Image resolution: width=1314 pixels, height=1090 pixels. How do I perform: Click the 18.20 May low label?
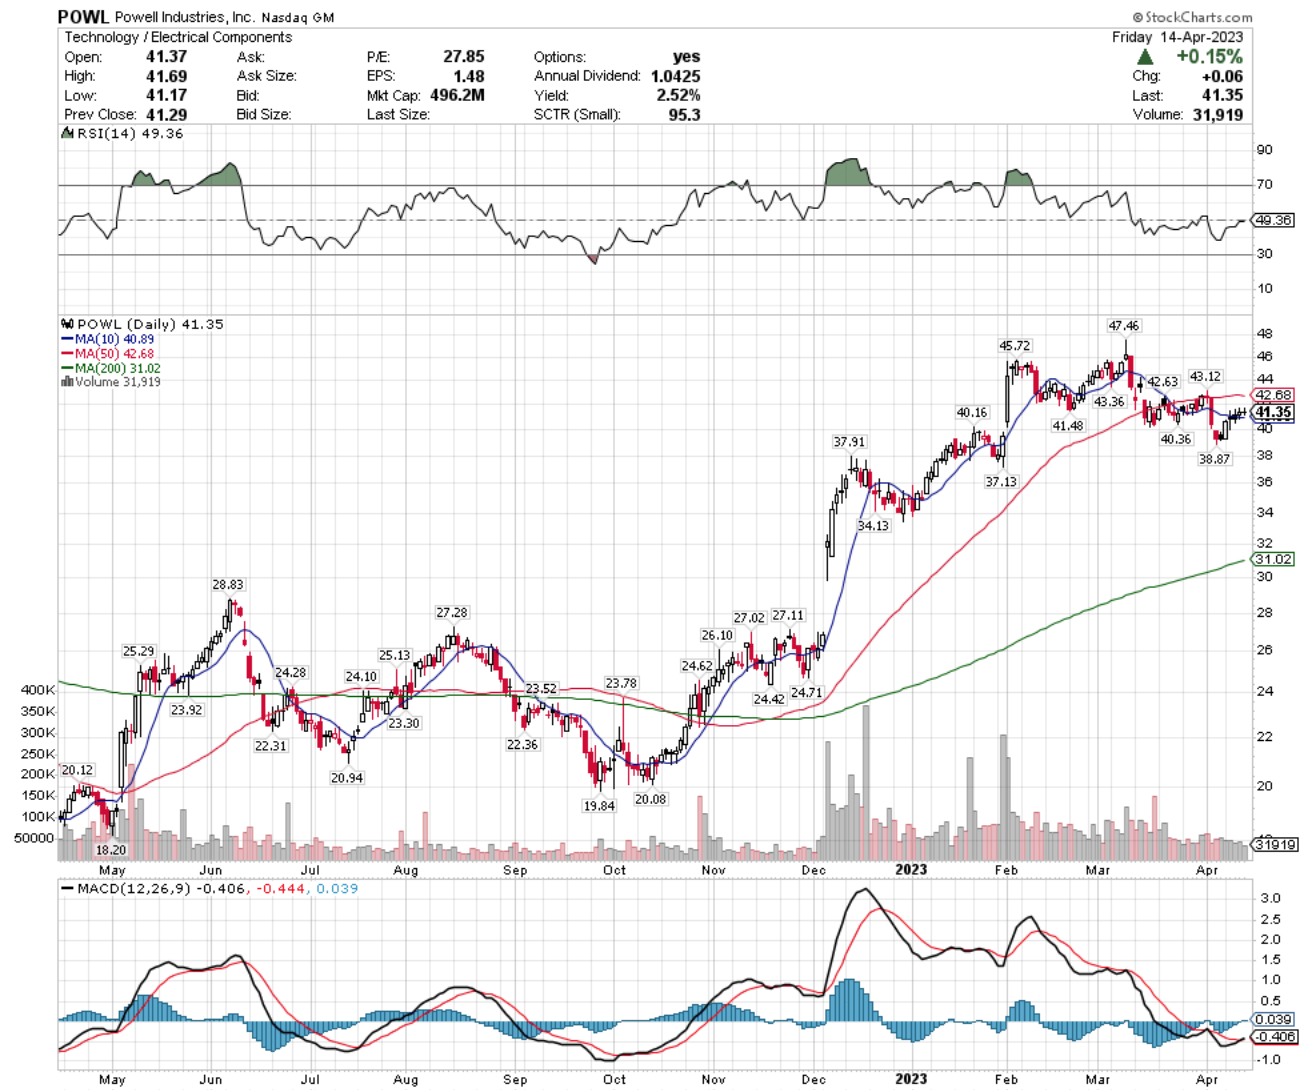click(110, 850)
